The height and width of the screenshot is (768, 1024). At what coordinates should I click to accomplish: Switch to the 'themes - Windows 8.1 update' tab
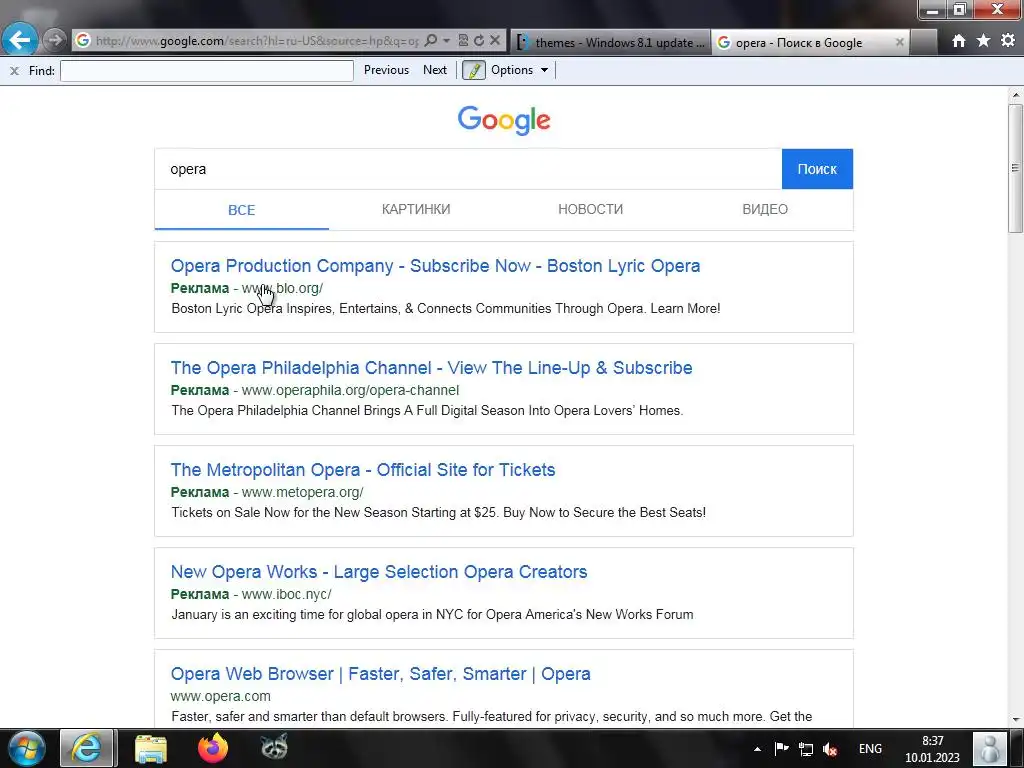click(x=611, y=42)
